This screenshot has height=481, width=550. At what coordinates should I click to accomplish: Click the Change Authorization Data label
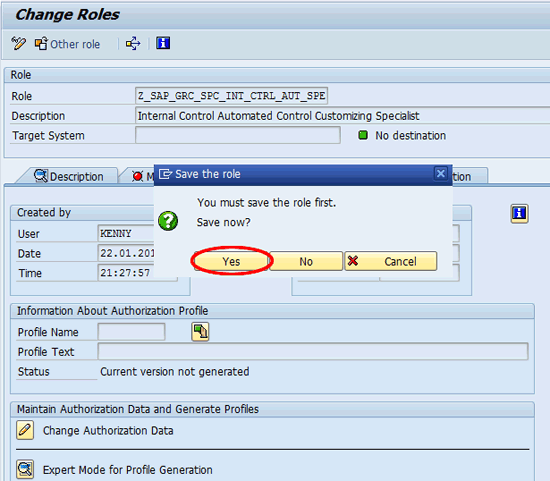click(108, 430)
